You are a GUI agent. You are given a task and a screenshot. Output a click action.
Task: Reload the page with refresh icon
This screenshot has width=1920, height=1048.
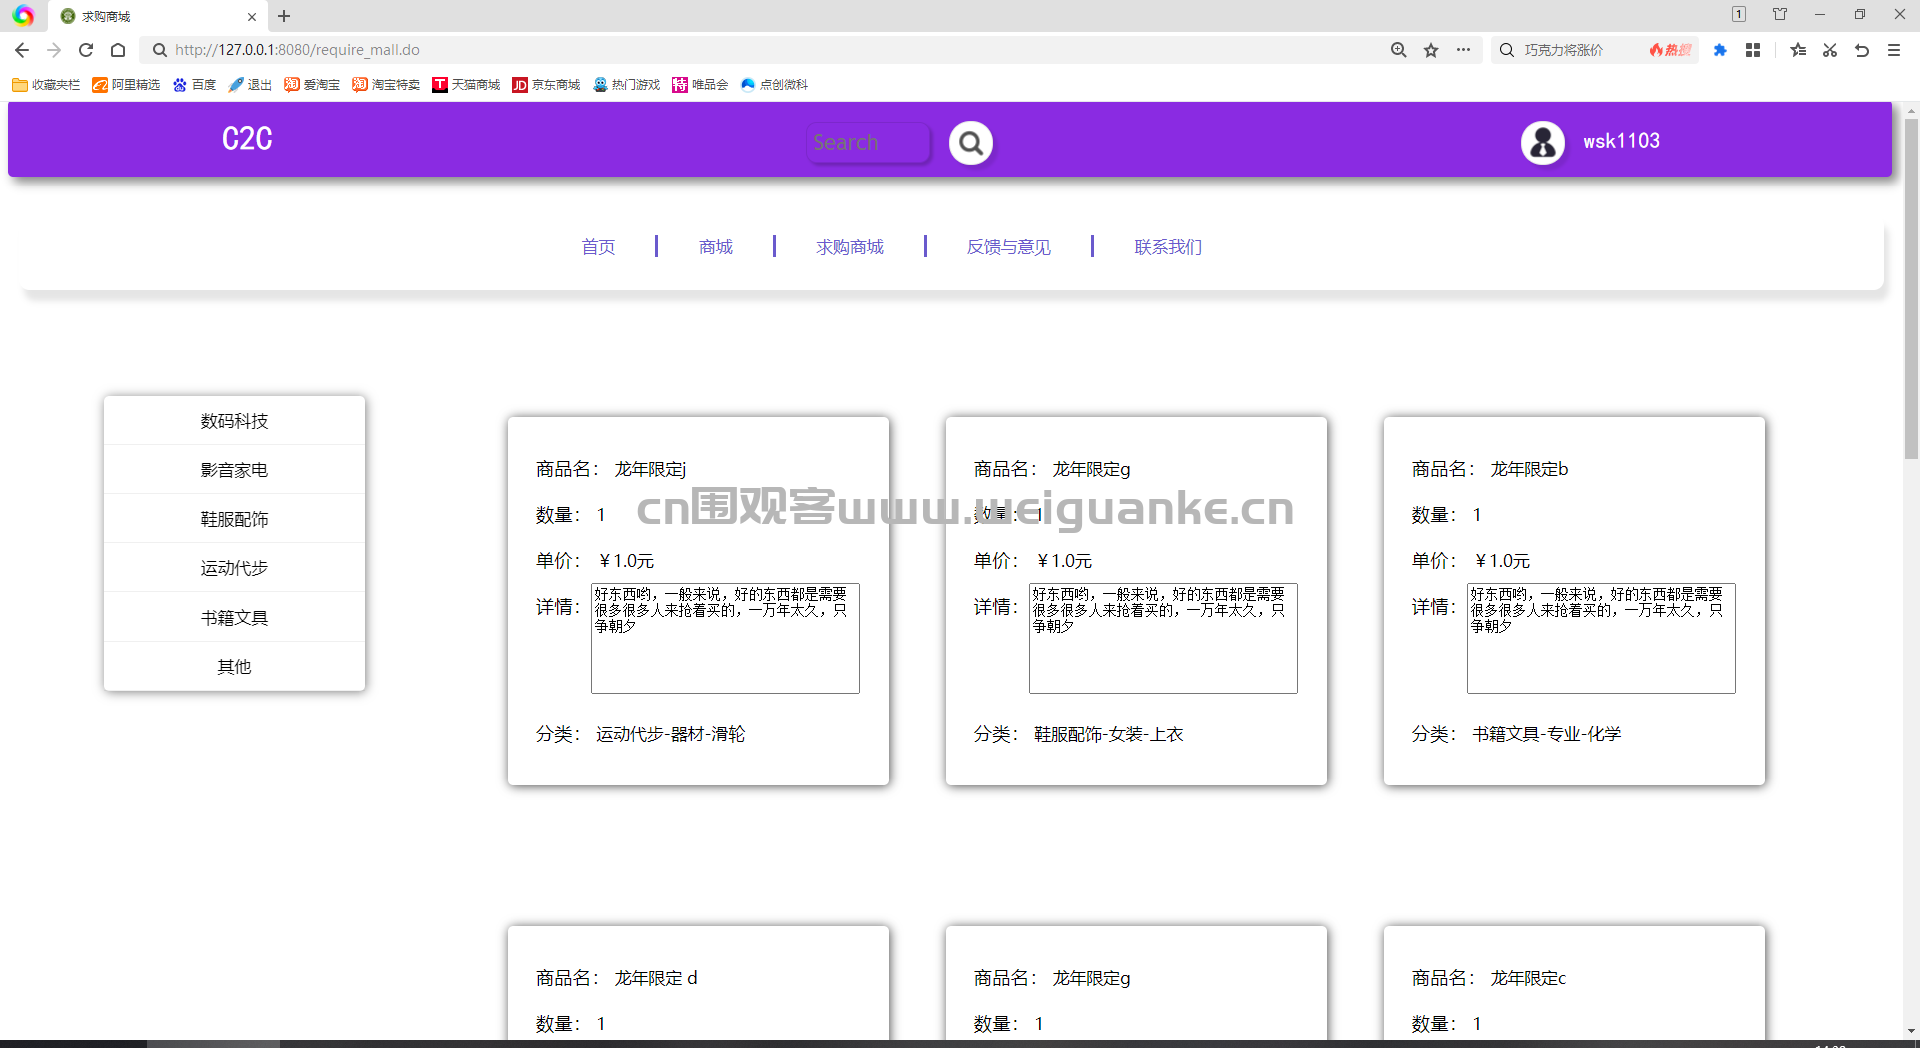[86, 50]
